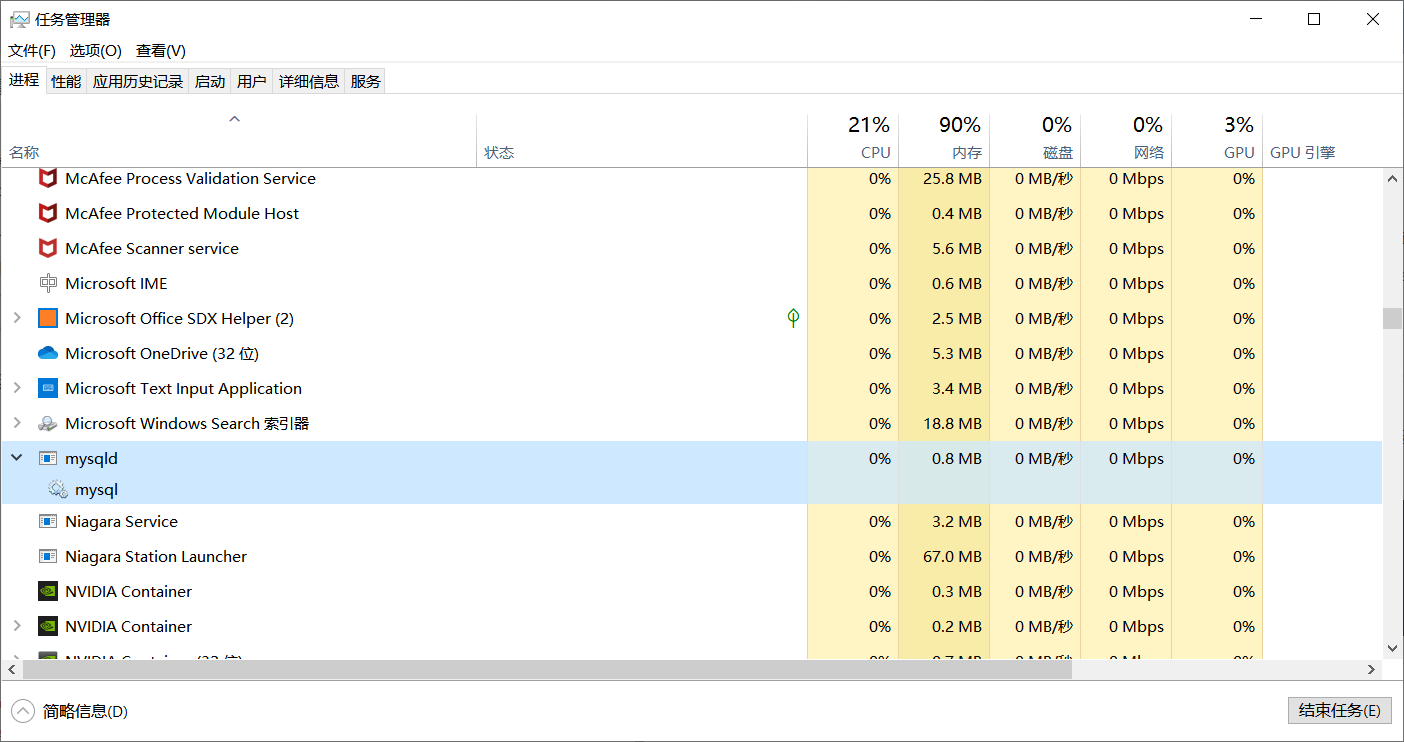Click the vertical scrollbar thumb
1404x742 pixels.
point(1392,318)
